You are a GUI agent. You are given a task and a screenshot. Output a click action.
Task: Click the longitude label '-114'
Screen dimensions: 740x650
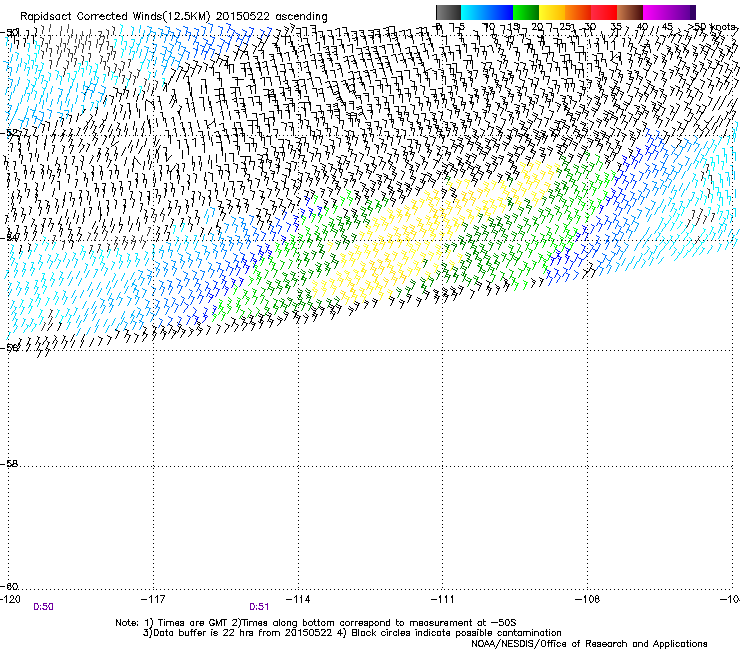click(x=298, y=599)
